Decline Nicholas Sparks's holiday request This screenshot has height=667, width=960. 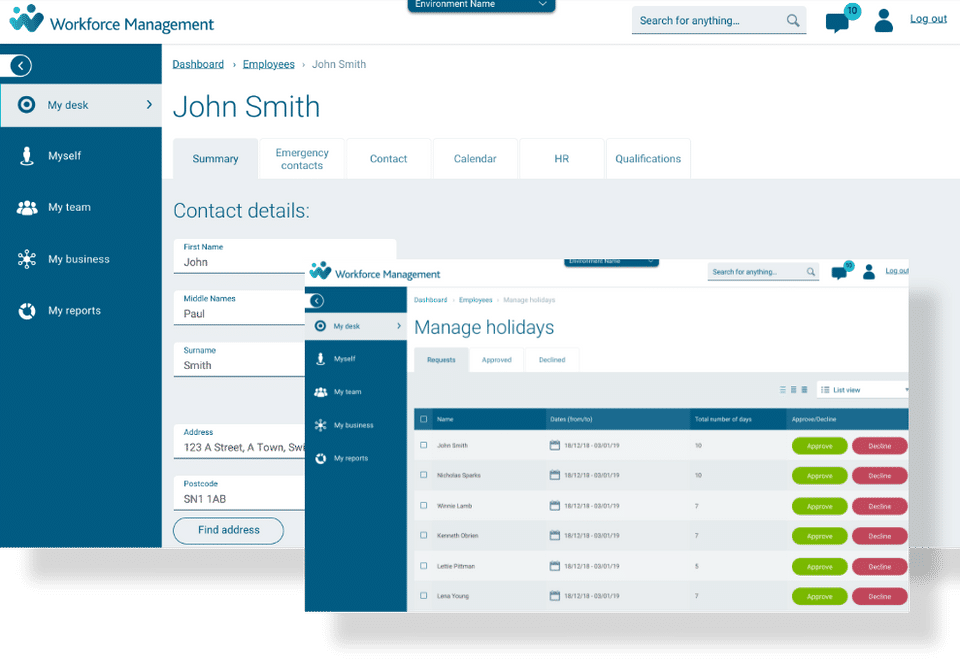[x=879, y=476]
